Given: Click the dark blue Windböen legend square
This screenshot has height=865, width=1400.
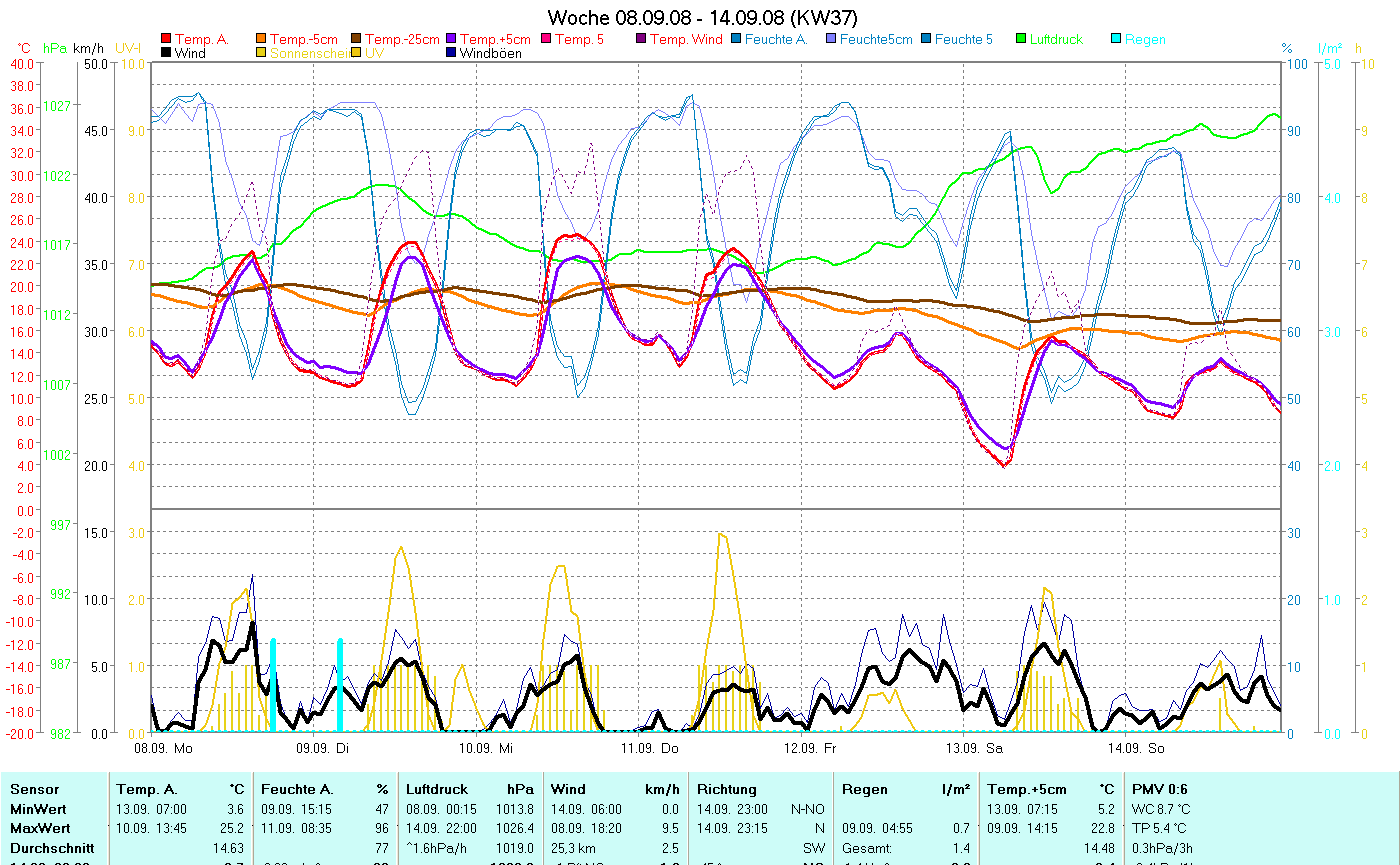Looking at the screenshot, I should click(x=452, y=53).
